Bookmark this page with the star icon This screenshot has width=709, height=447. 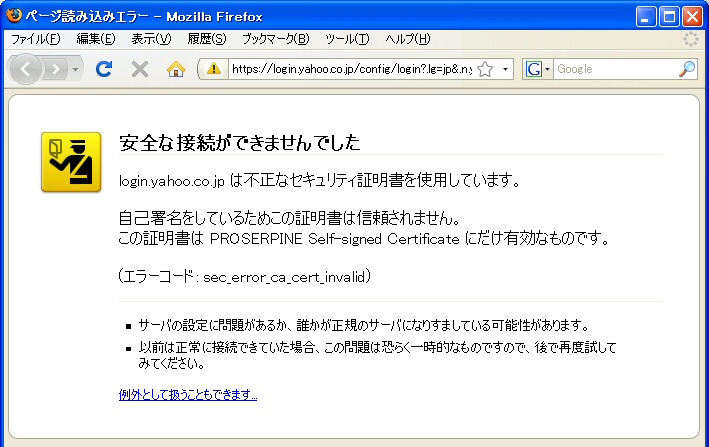(485, 69)
